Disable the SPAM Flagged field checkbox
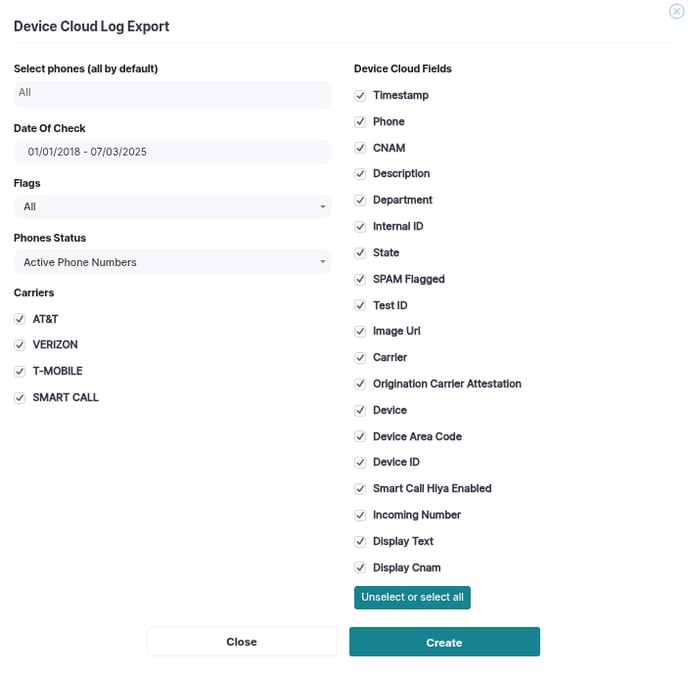The height and width of the screenshot is (674, 688). (x=360, y=279)
